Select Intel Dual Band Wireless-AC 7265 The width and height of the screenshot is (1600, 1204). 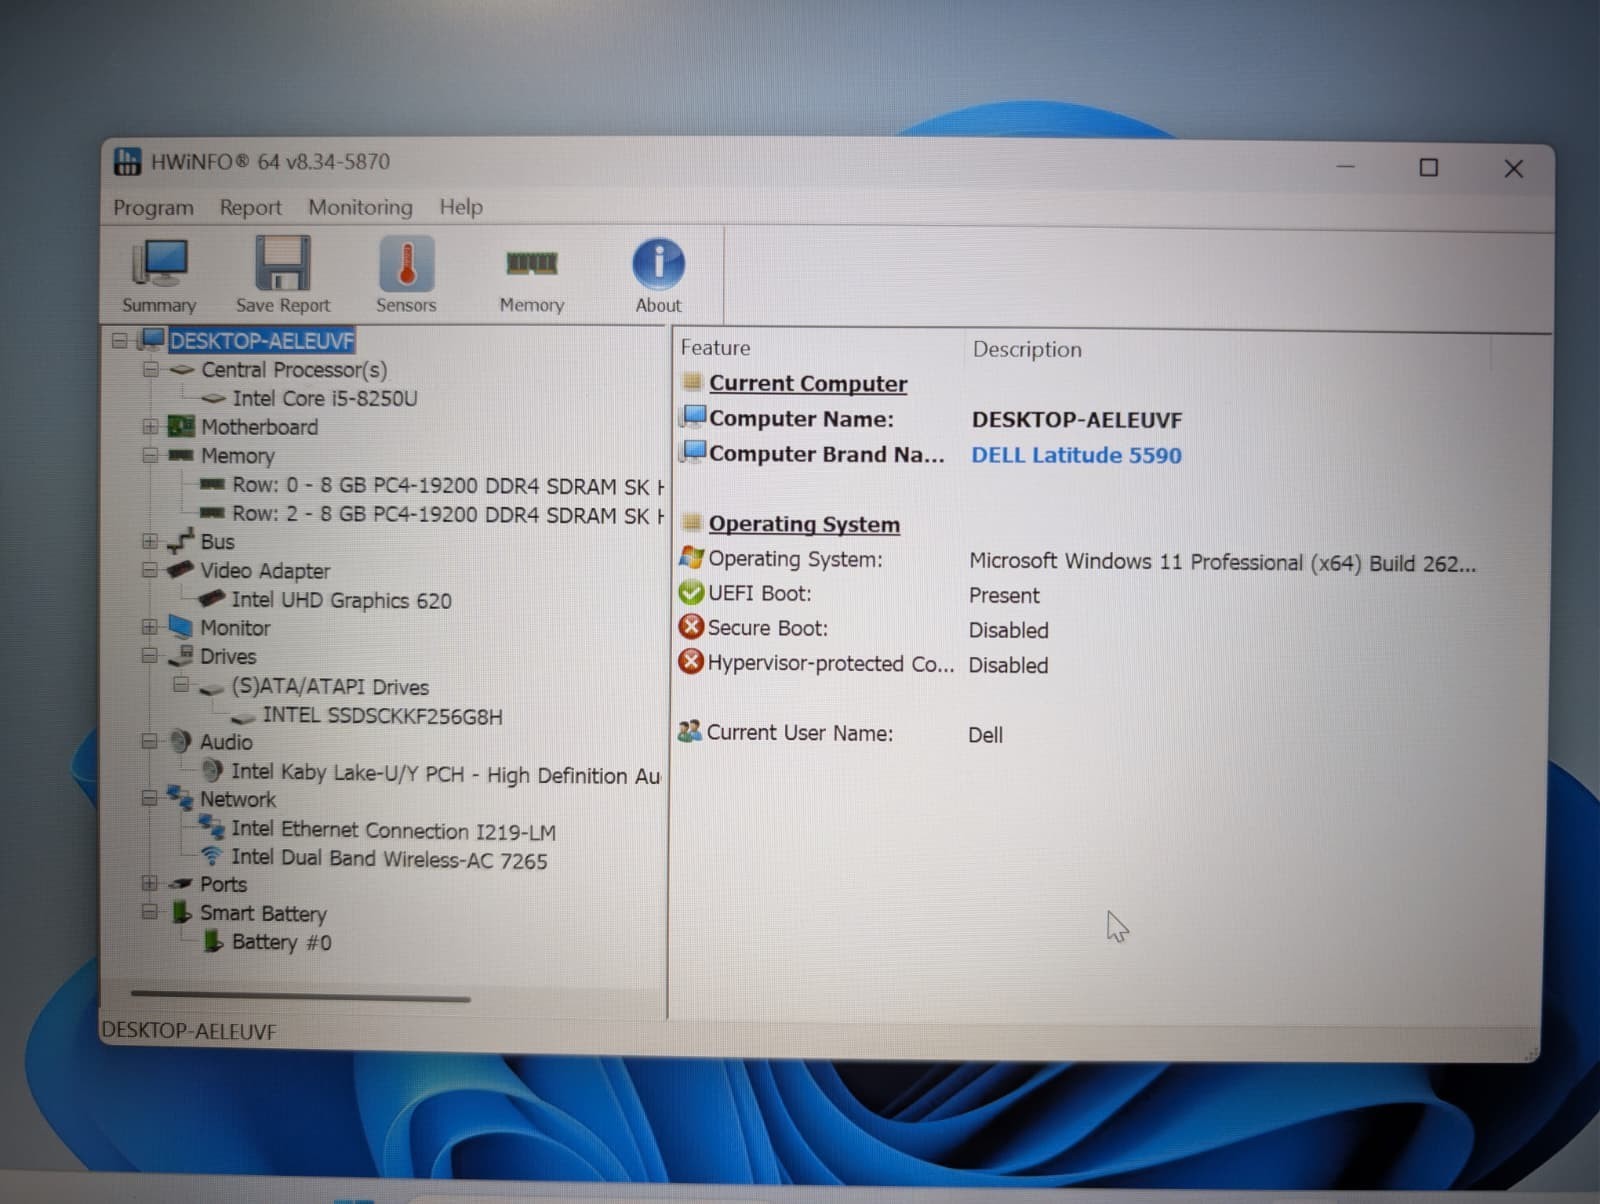click(389, 859)
